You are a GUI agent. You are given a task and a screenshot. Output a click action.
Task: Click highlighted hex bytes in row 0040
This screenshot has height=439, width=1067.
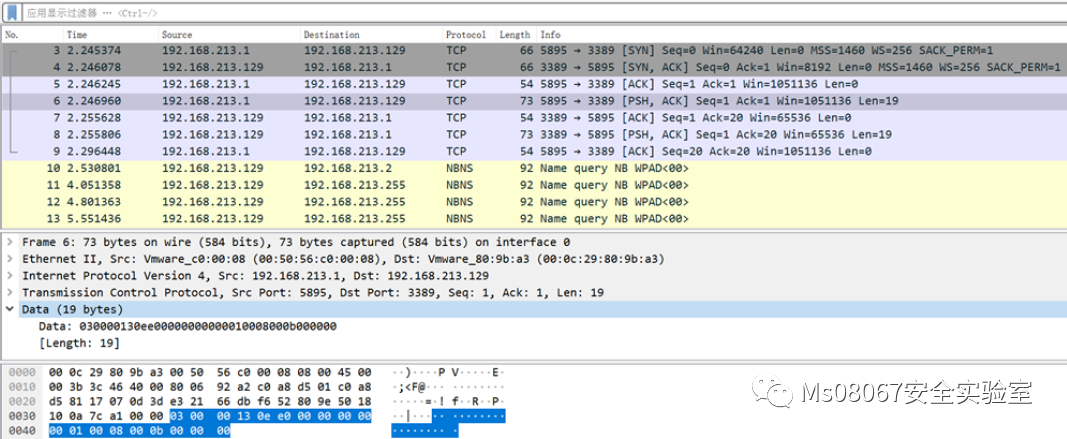[139, 431]
